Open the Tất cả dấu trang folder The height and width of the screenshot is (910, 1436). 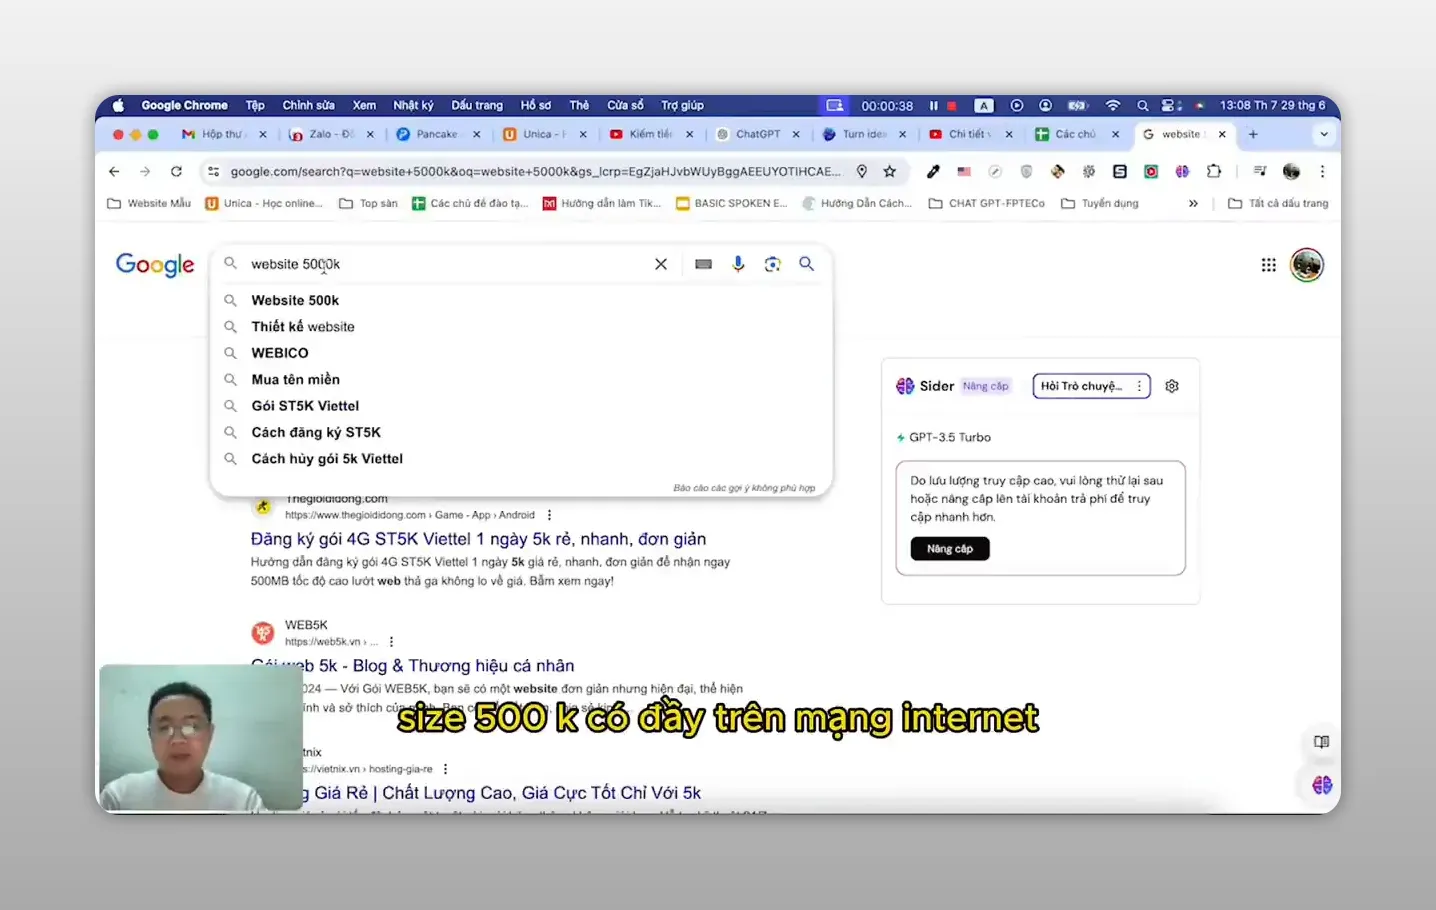click(x=1278, y=203)
